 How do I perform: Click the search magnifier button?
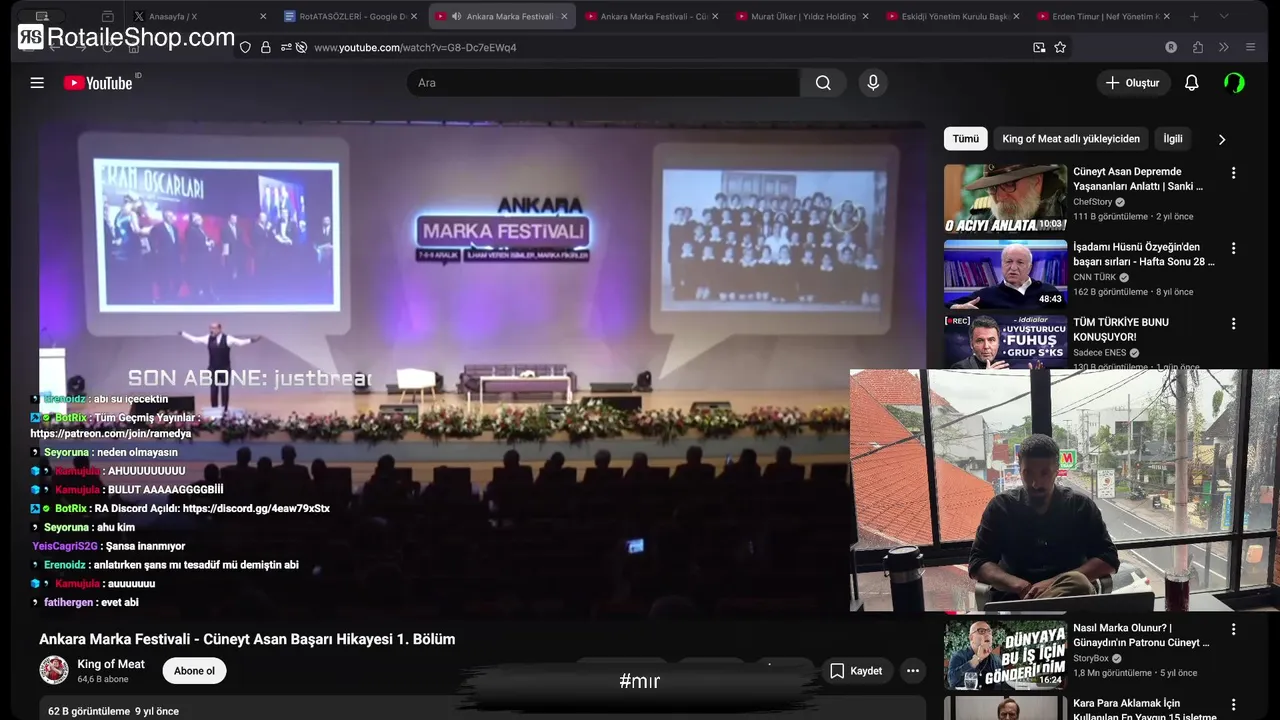tap(823, 83)
